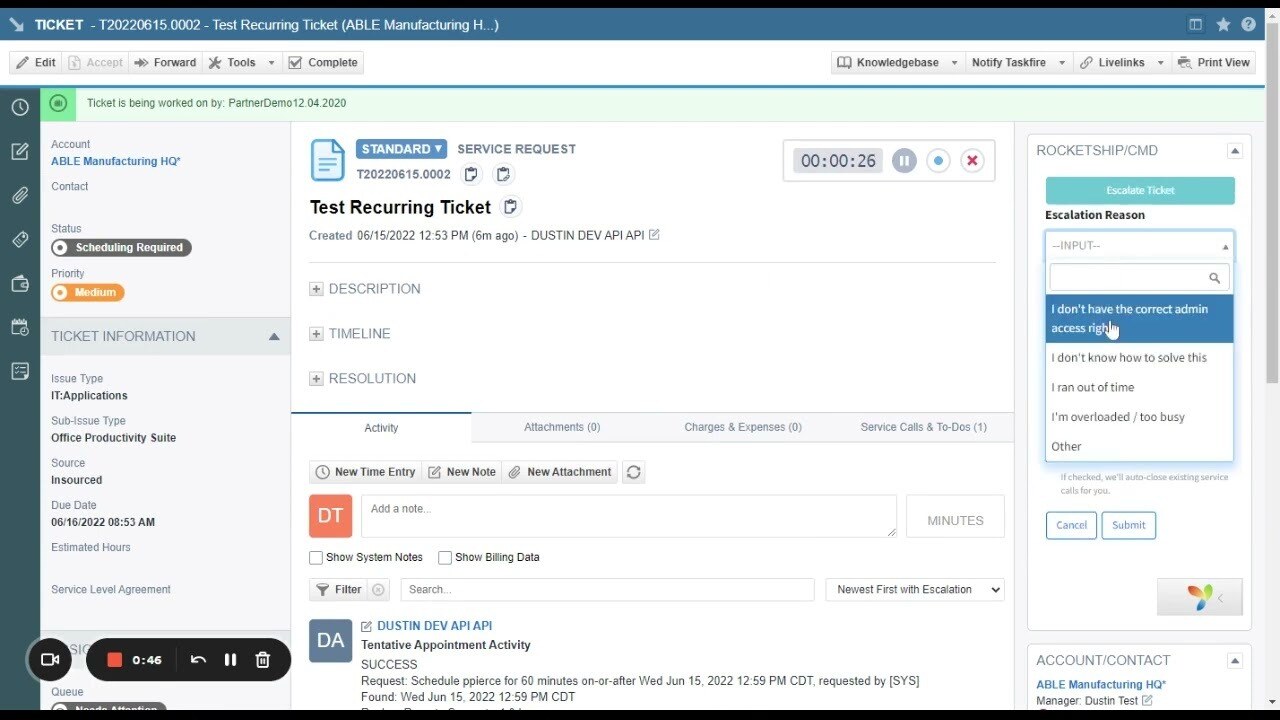Open the Tools dropdown menu
The width and height of the screenshot is (1280, 720).
(x=241, y=62)
